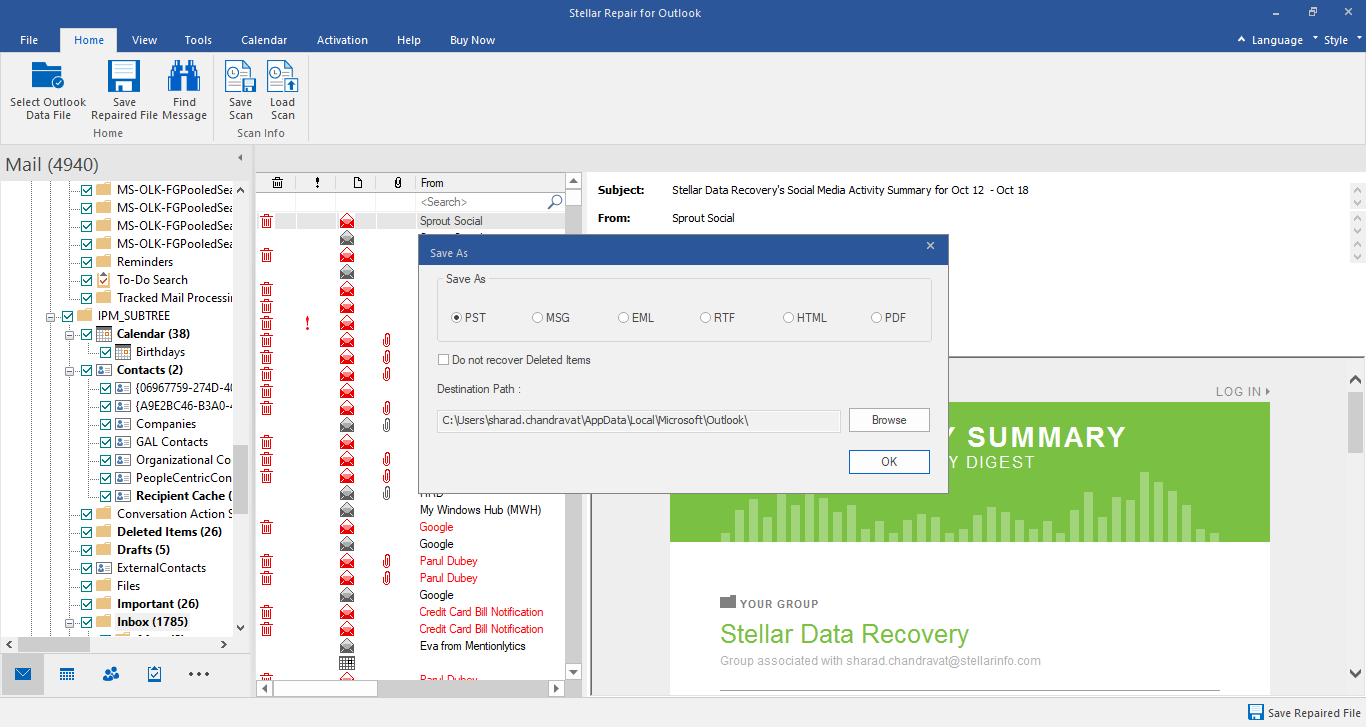Screen dimensions: 1366x727
Task: Click the item type page column header
Action: [357, 183]
